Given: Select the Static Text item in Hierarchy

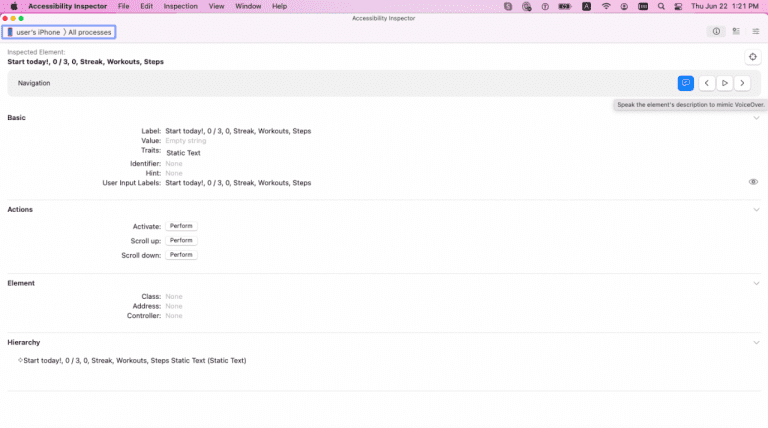Looking at the screenshot, I should pos(134,360).
